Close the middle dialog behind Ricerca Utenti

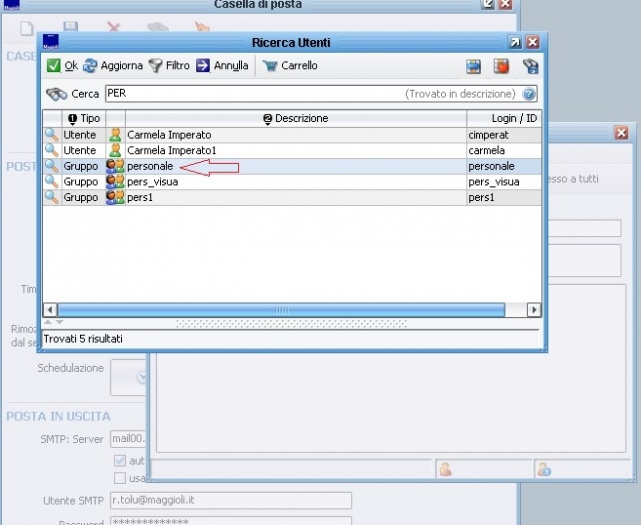click(621, 133)
